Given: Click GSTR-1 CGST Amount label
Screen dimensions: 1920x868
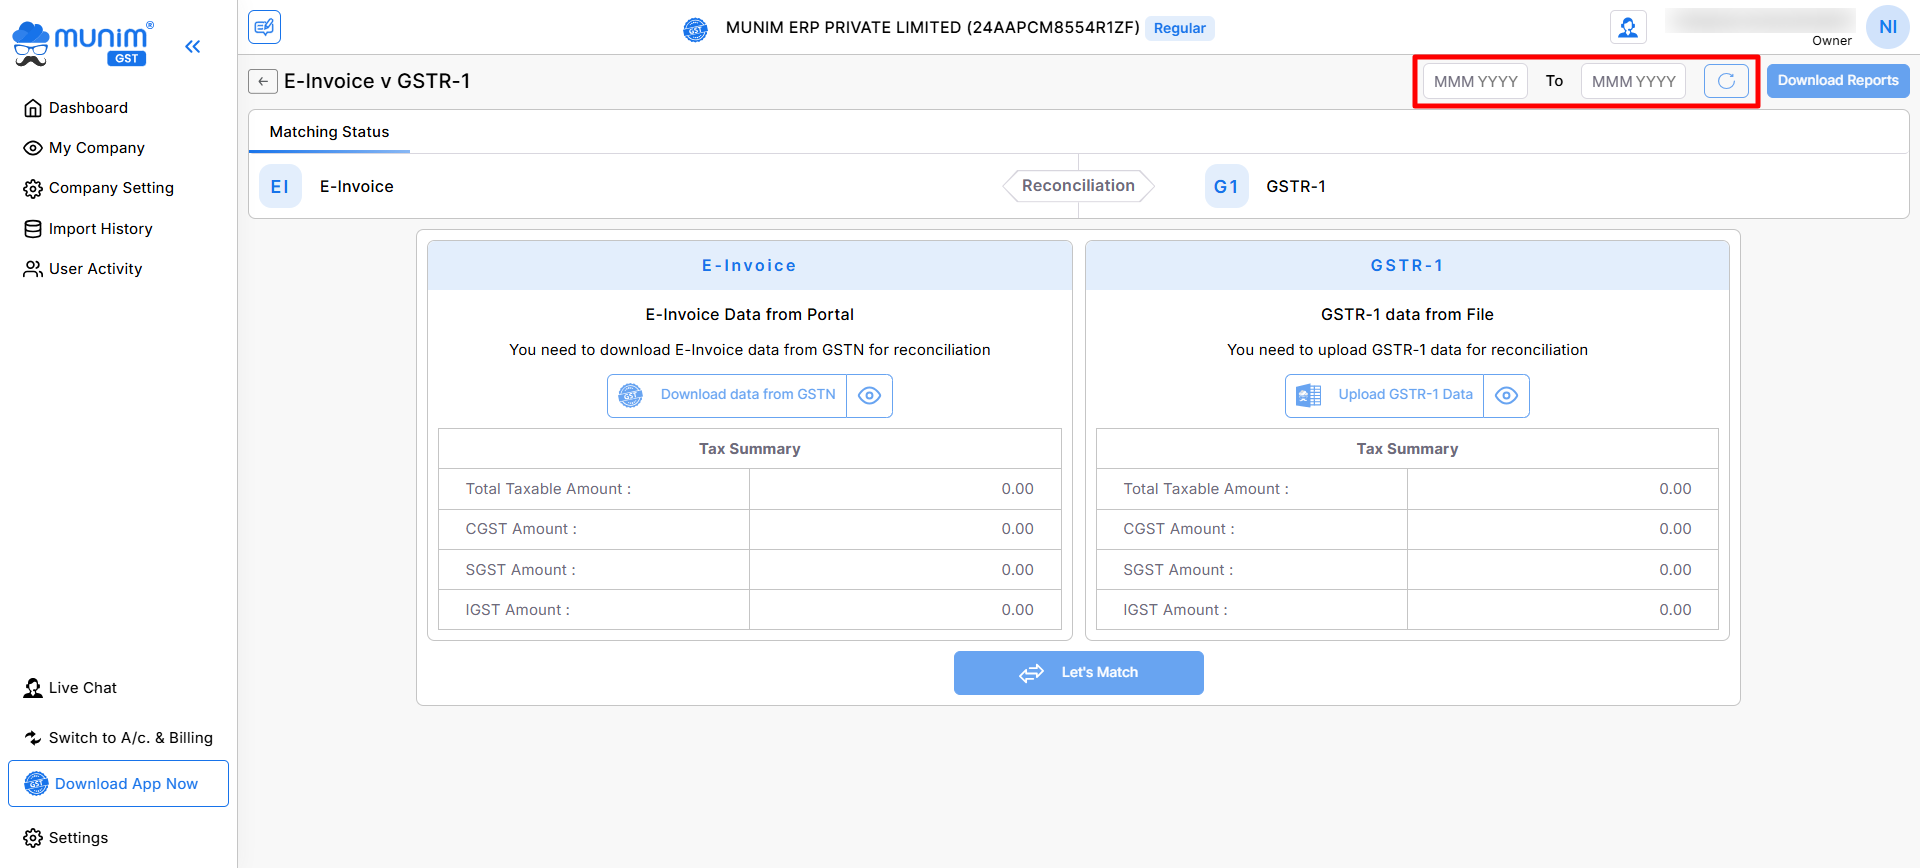Looking at the screenshot, I should pyautogui.click(x=1179, y=529).
